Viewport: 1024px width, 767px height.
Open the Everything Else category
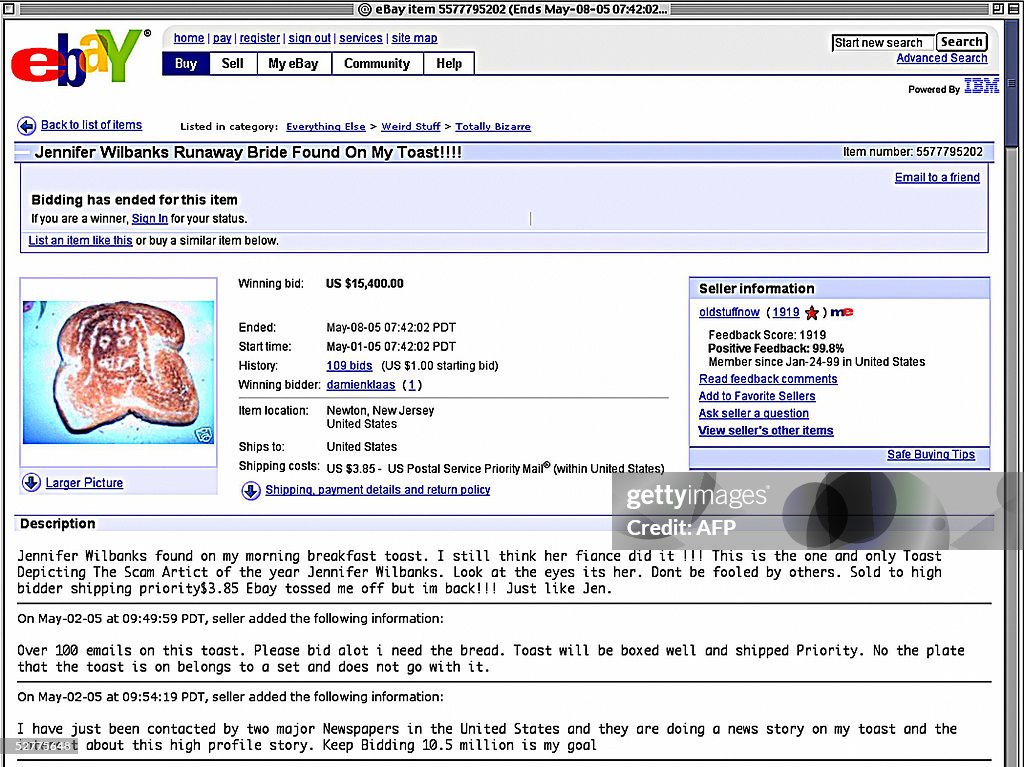(x=326, y=127)
